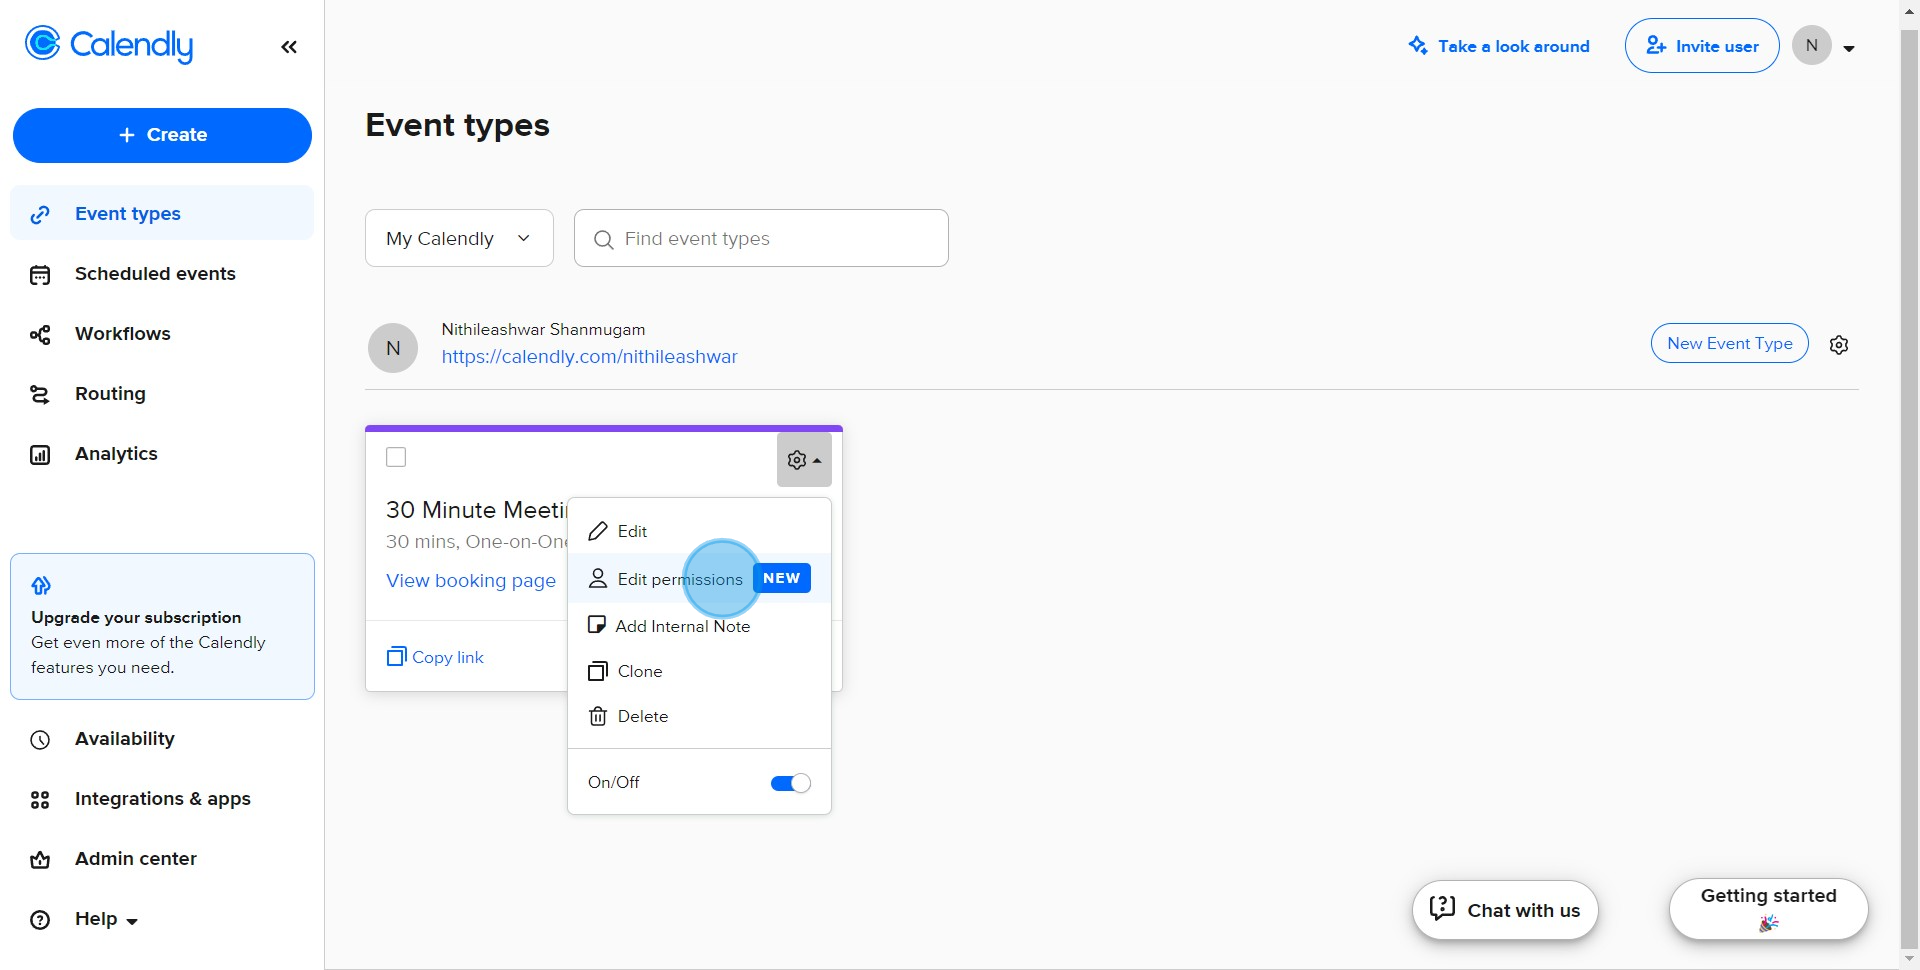Open View booking page link
Image resolution: width=1920 pixels, height=970 pixels.
pyautogui.click(x=471, y=581)
